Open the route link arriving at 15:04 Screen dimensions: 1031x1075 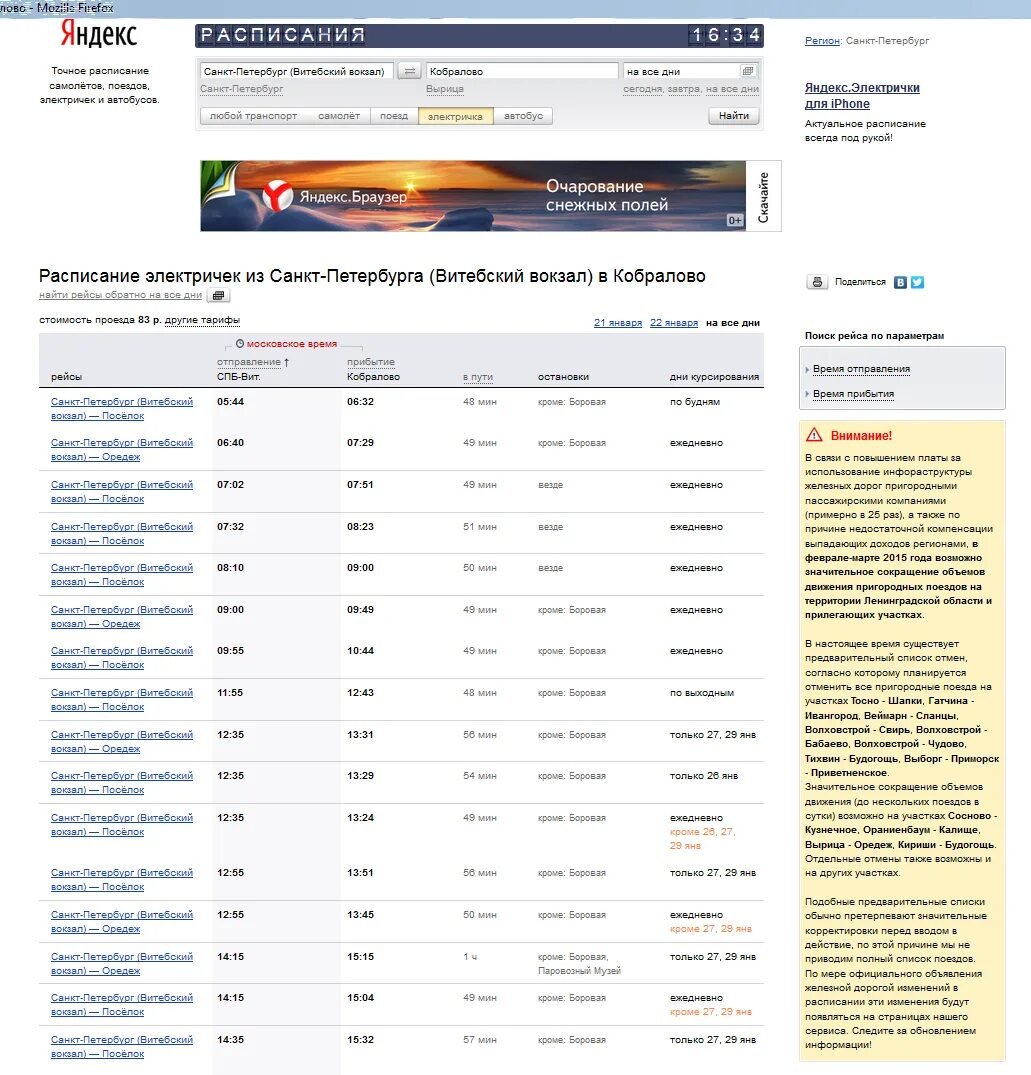pyautogui.click(x=122, y=1004)
